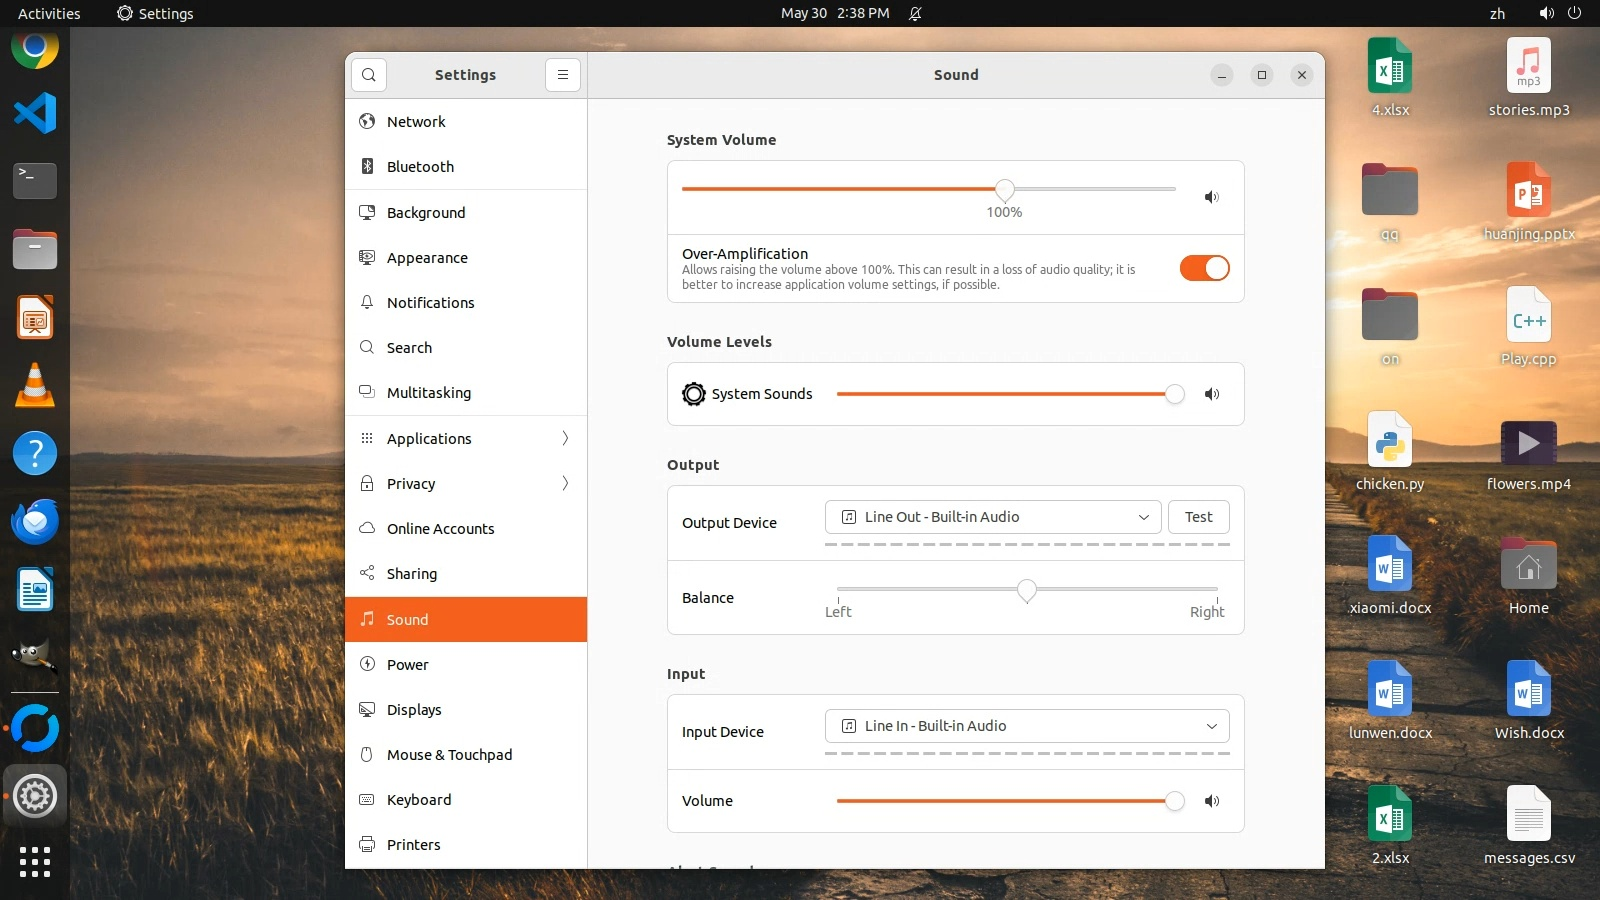1600x900 pixels.
Task: Open the Input Device dropdown
Action: 1027,726
